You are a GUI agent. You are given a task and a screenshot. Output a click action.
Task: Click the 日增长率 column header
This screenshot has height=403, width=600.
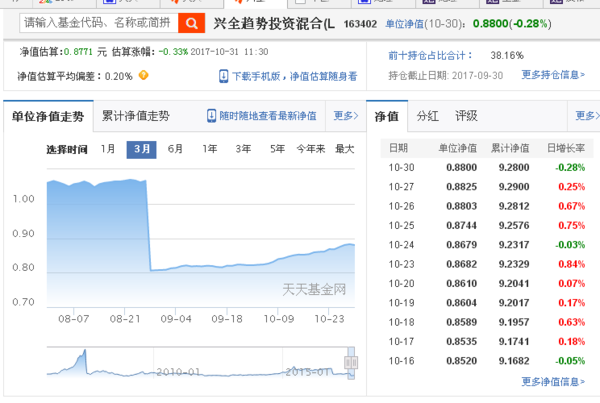566,148
